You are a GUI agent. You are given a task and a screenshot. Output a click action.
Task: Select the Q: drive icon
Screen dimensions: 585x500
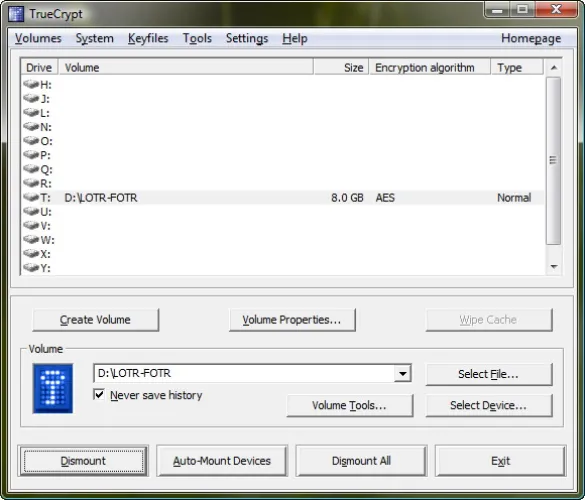tap(31, 169)
